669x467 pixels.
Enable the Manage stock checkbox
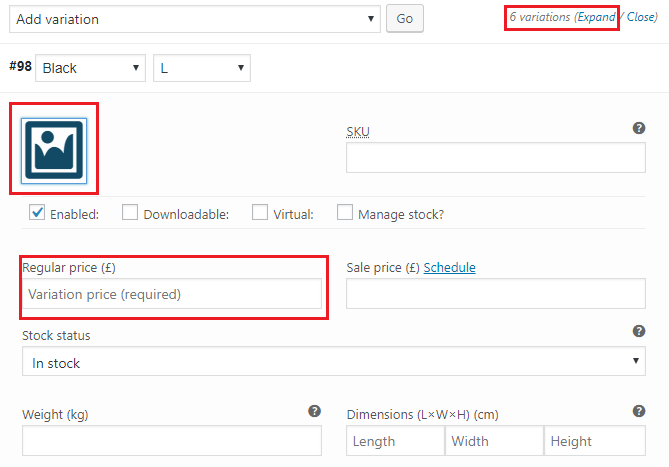[x=345, y=212]
